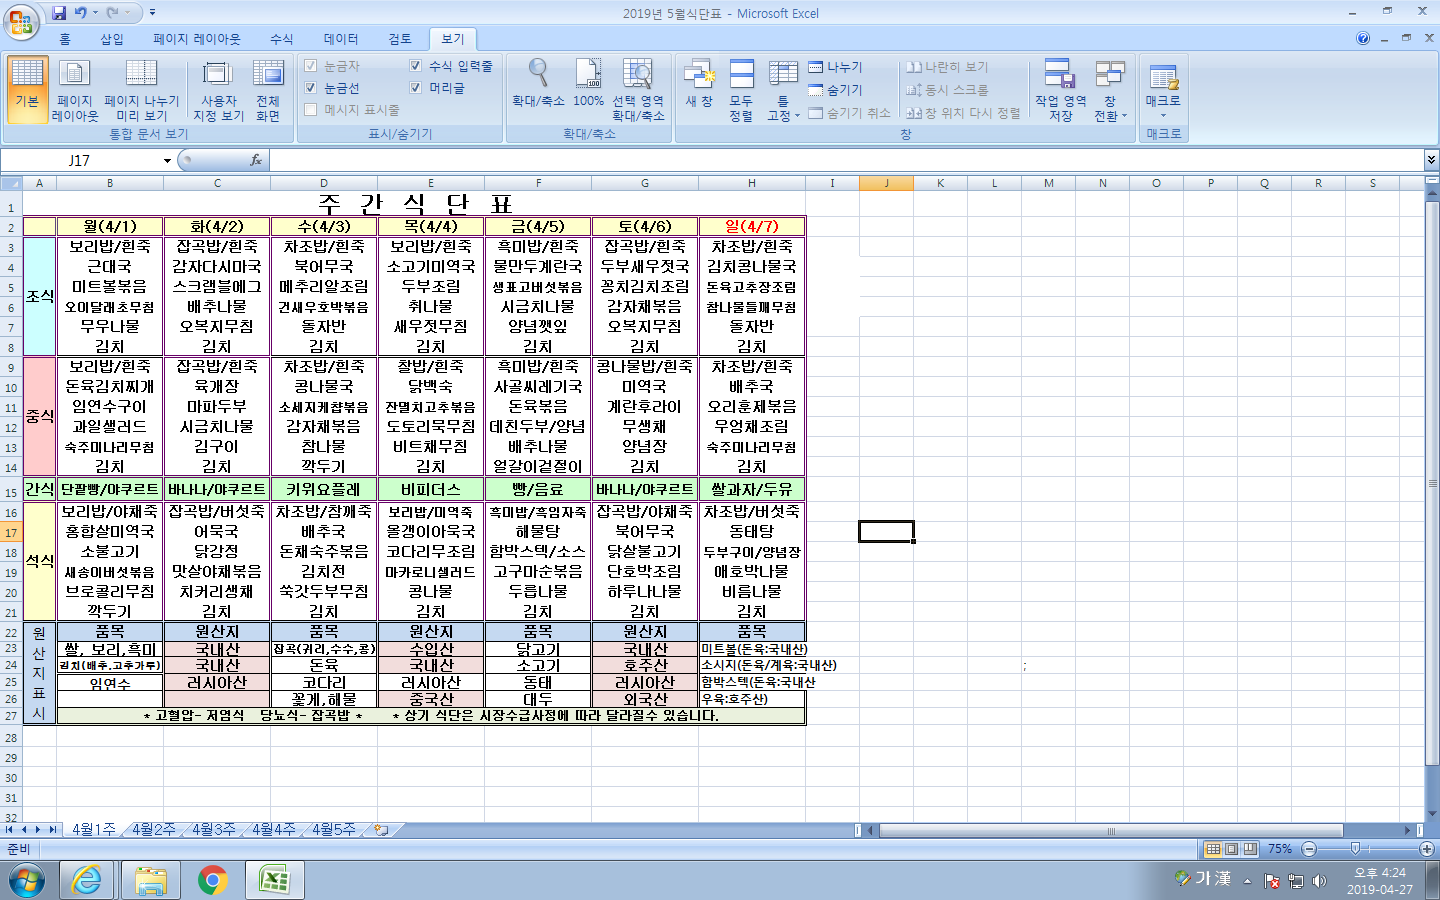
Task: Click the Office button logo
Action: click(20, 21)
